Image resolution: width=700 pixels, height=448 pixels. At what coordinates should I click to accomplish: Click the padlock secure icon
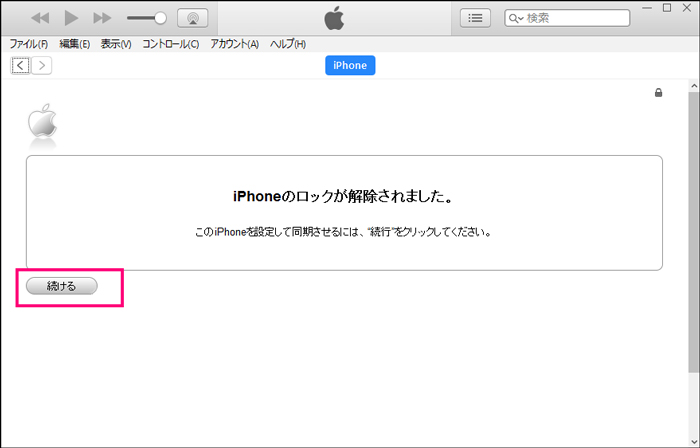[658, 92]
